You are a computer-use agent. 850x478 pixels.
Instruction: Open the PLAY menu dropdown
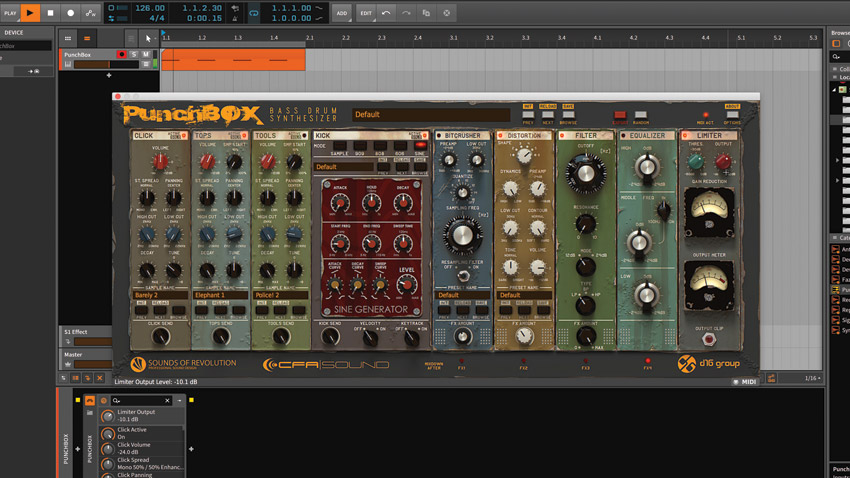10,12
